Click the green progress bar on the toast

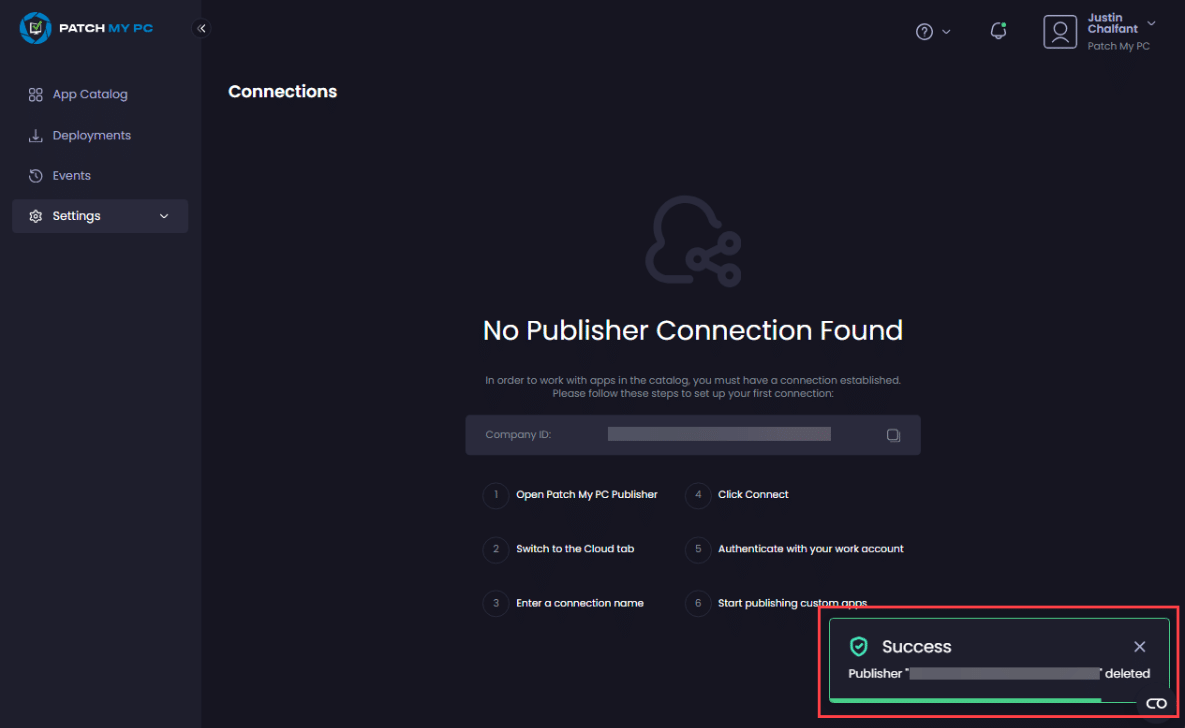pyautogui.click(x=965, y=700)
